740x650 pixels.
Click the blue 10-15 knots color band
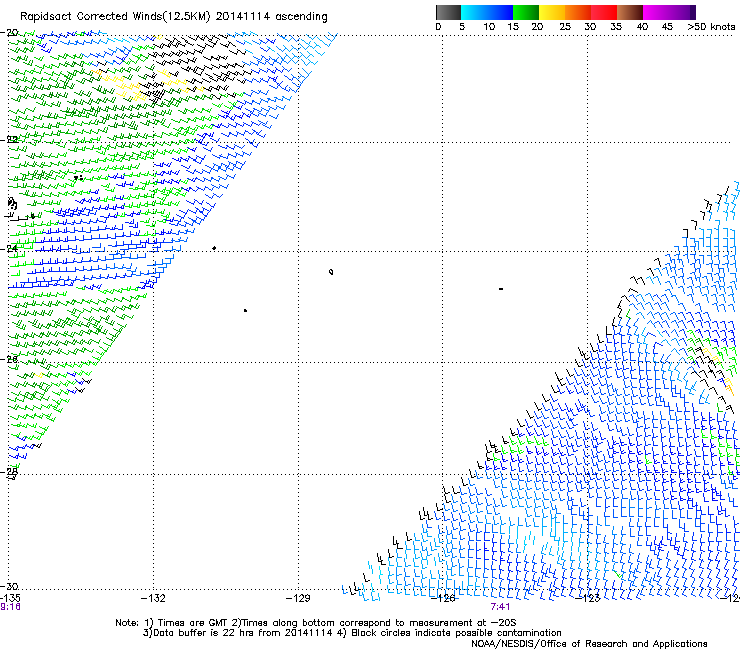pyautogui.click(x=500, y=12)
